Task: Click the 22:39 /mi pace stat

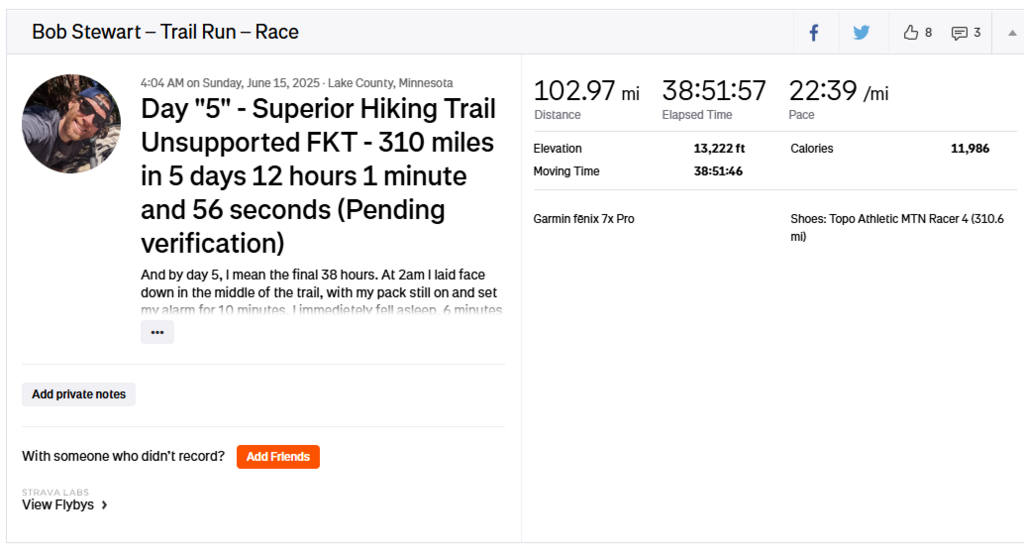Action: pyautogui.click(x=838, y=92)
